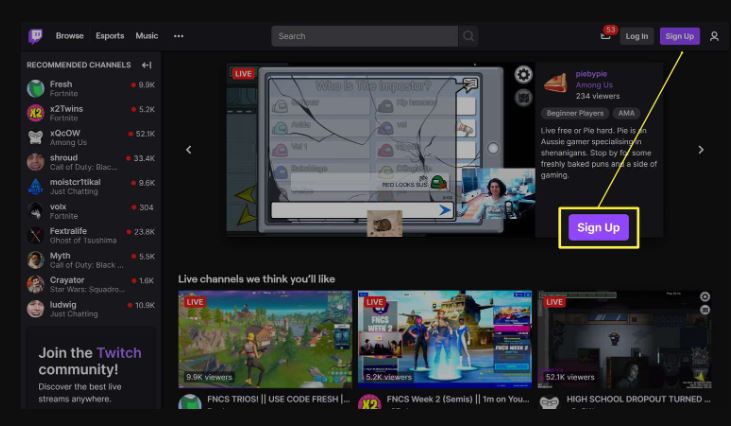Open xQcOW channel in sidebar
731x426 pixels.
coord(90,137)
